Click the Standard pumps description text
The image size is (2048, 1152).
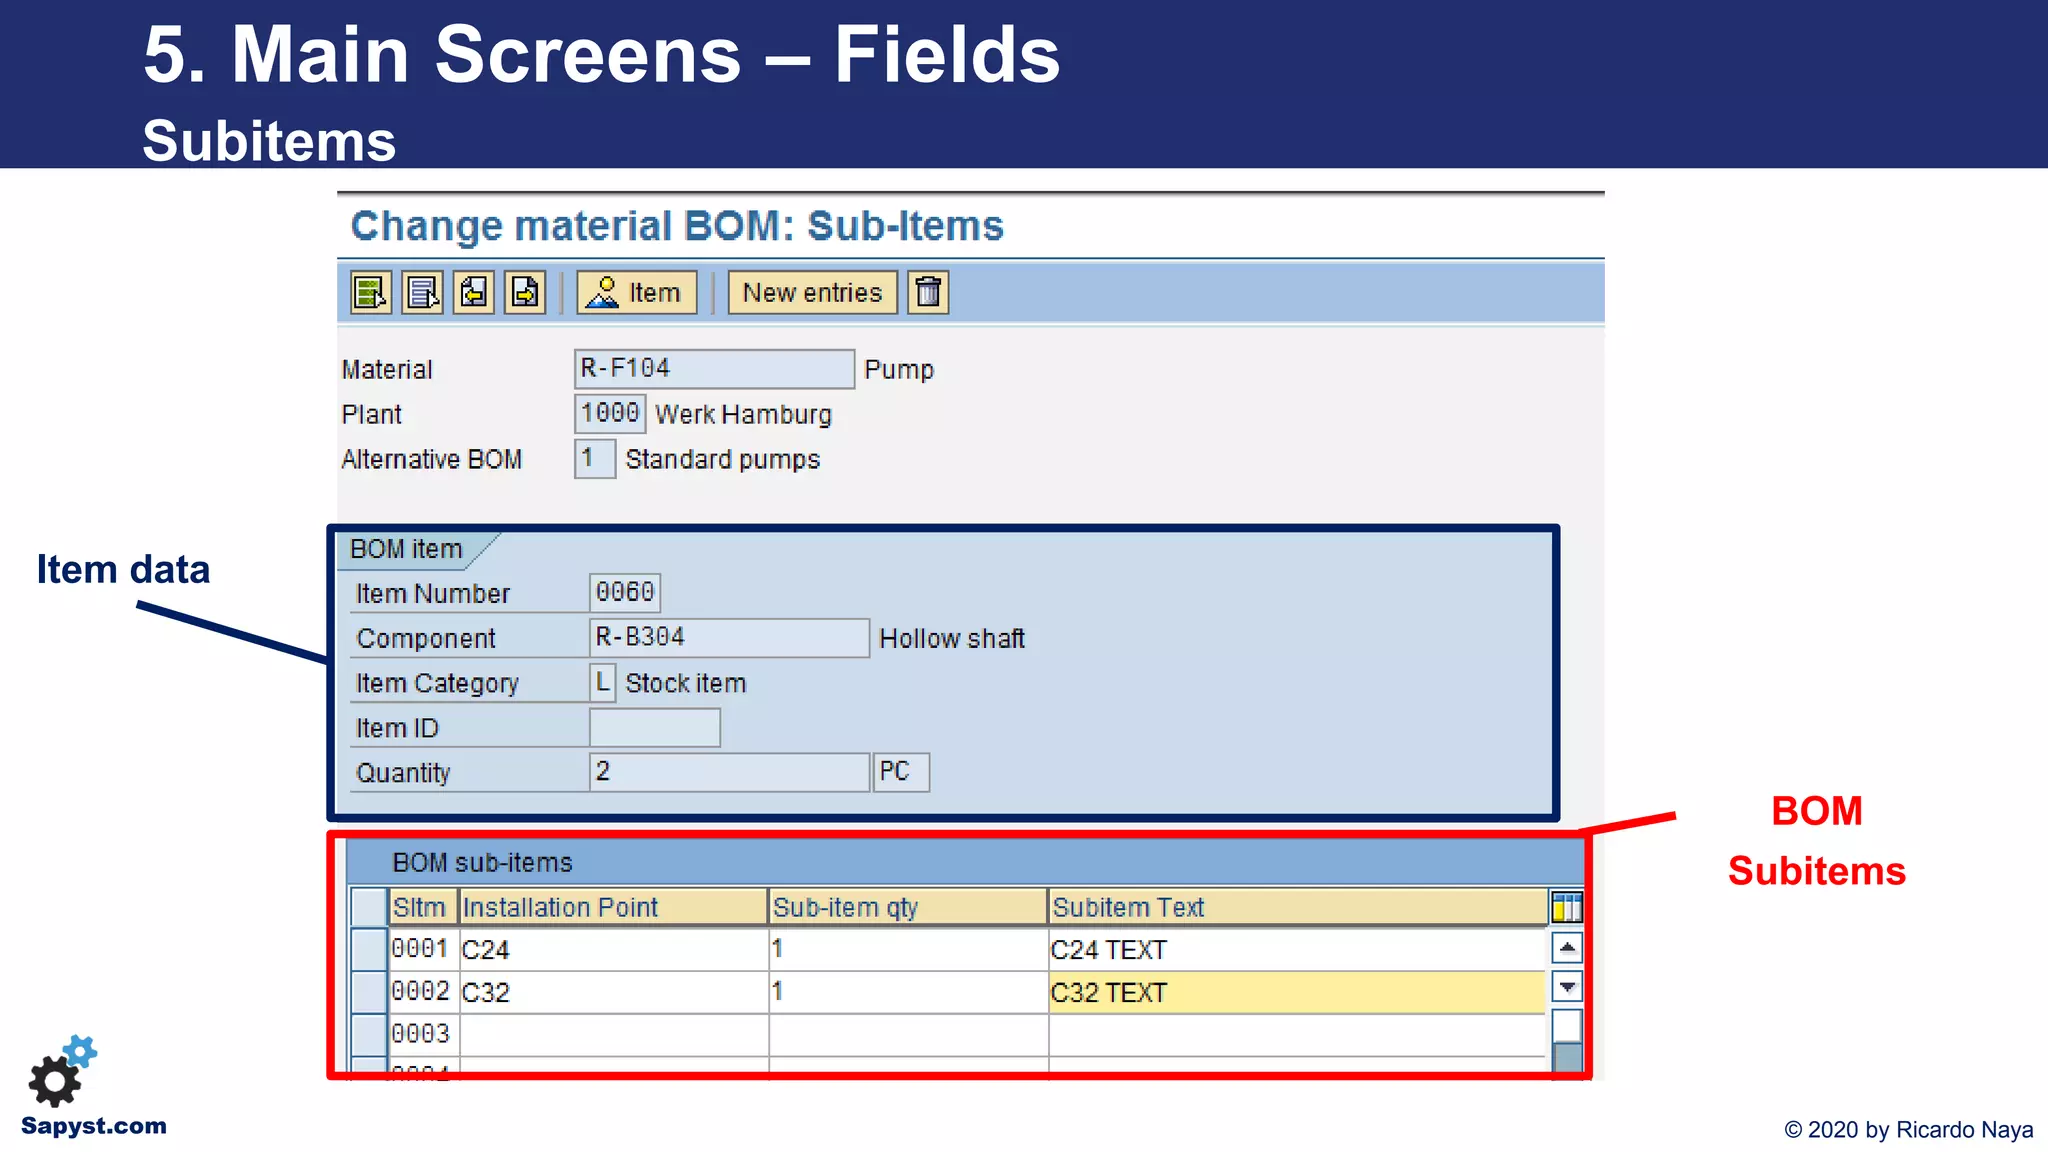pos(722,459)
